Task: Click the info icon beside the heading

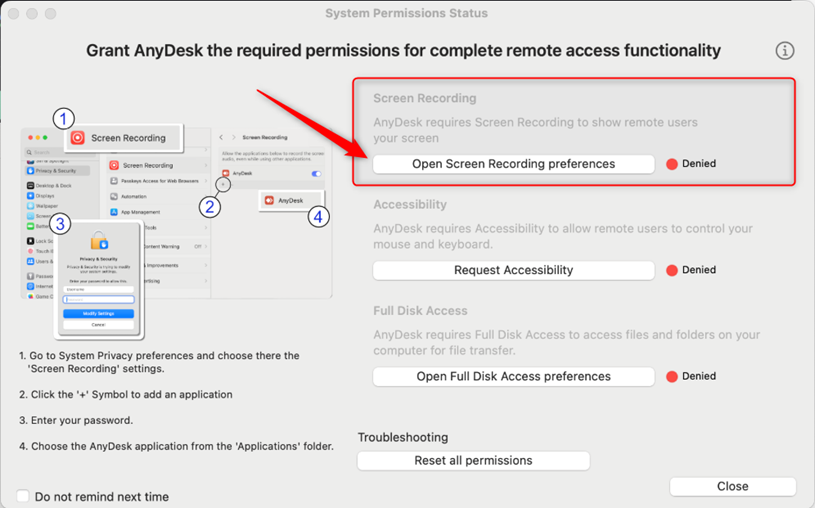Action: pos(784,50)
